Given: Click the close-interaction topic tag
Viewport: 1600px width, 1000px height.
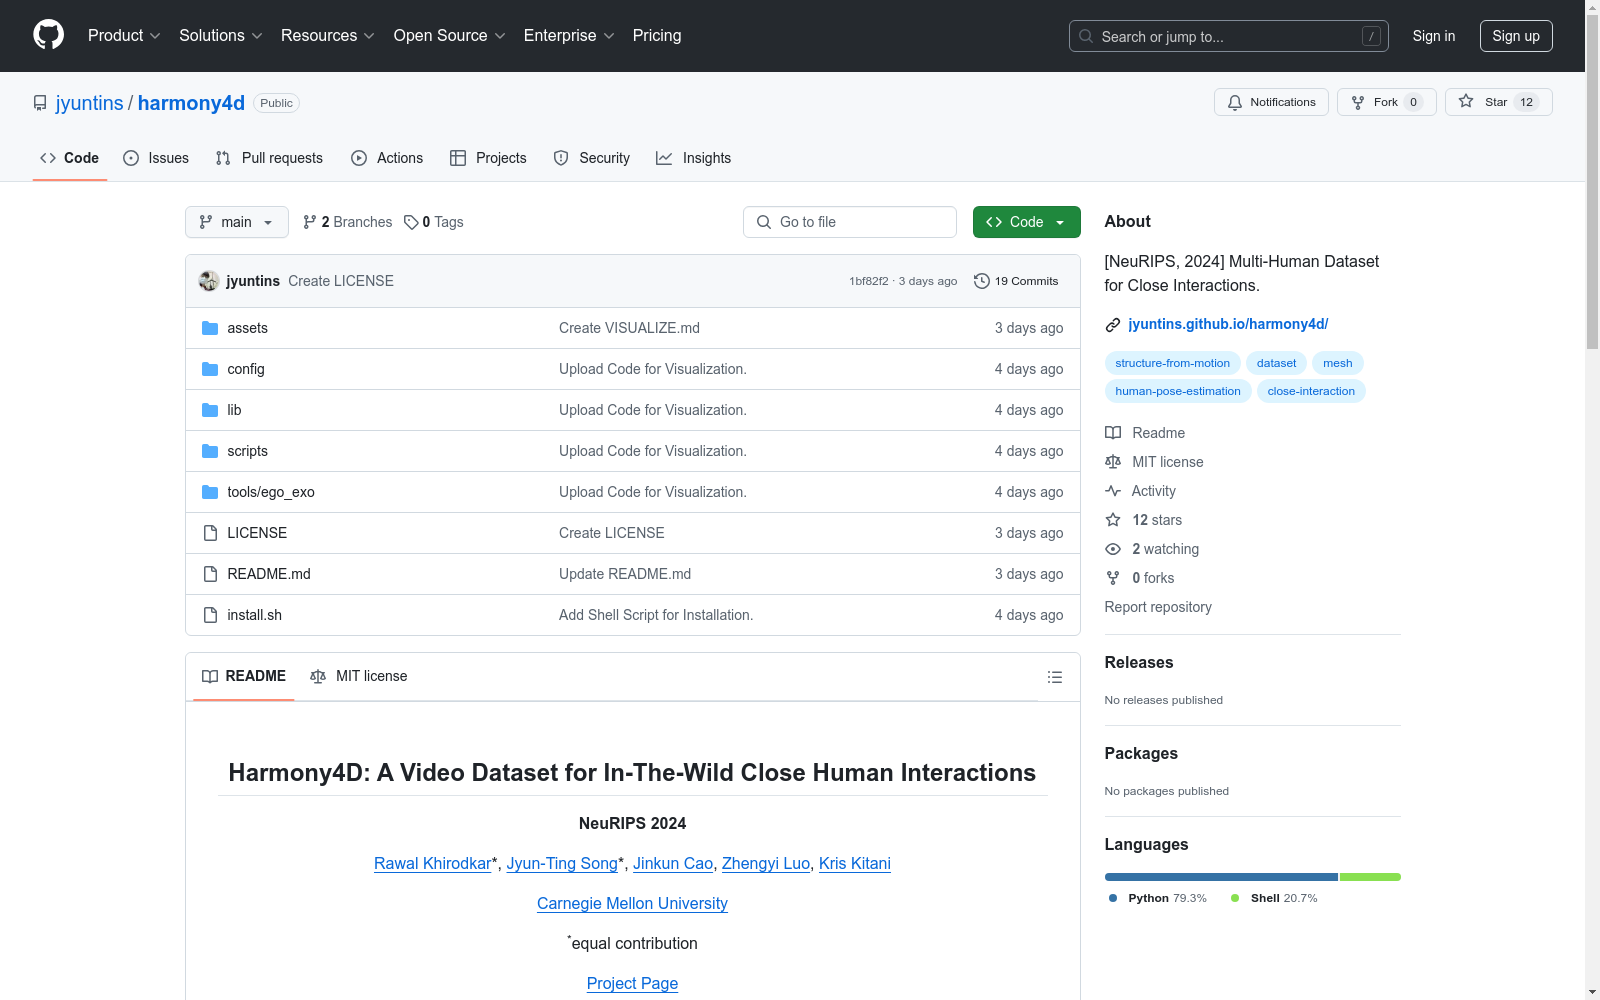Looking at the screenshot, I should pyautogui.click(x=1311, y=391).
